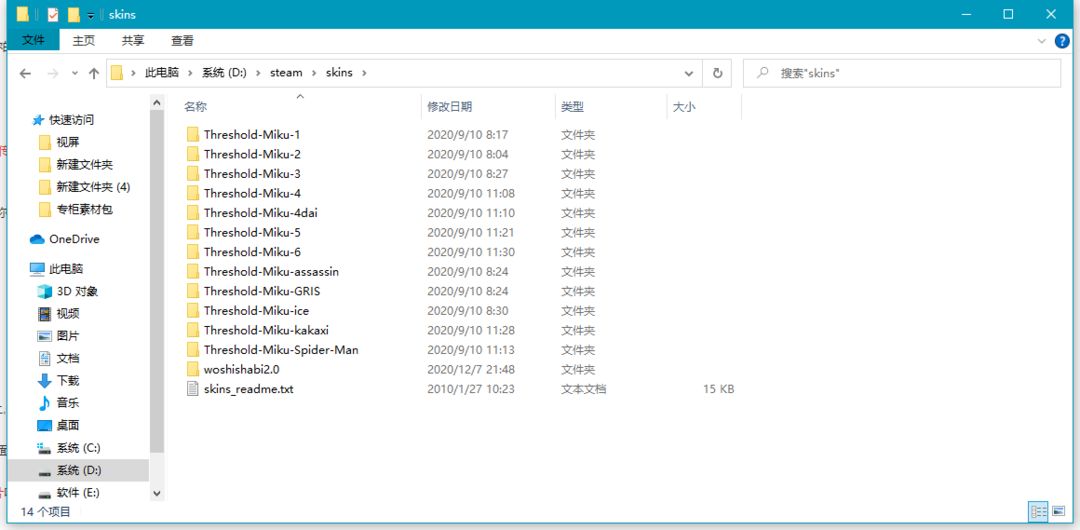Click the search skins input field
Viewport: 1080px width, 530px height.
[x=902, y=72]
